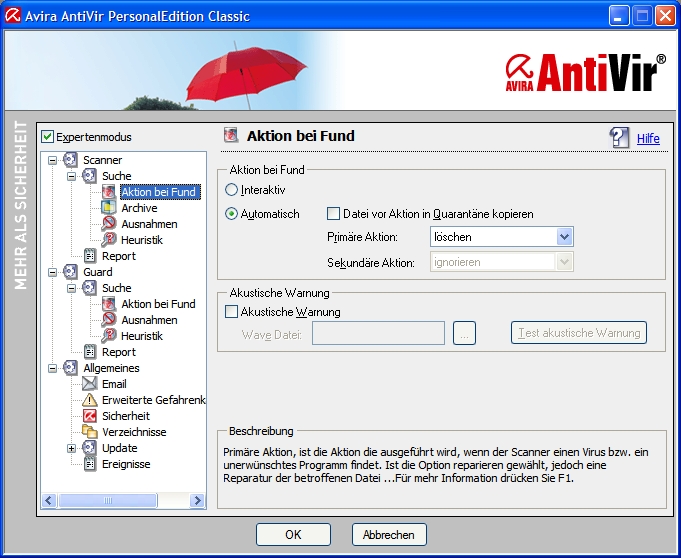The image size is (681, 558).
Task: Click the Wave Datei input field
Action: (378, 333)
